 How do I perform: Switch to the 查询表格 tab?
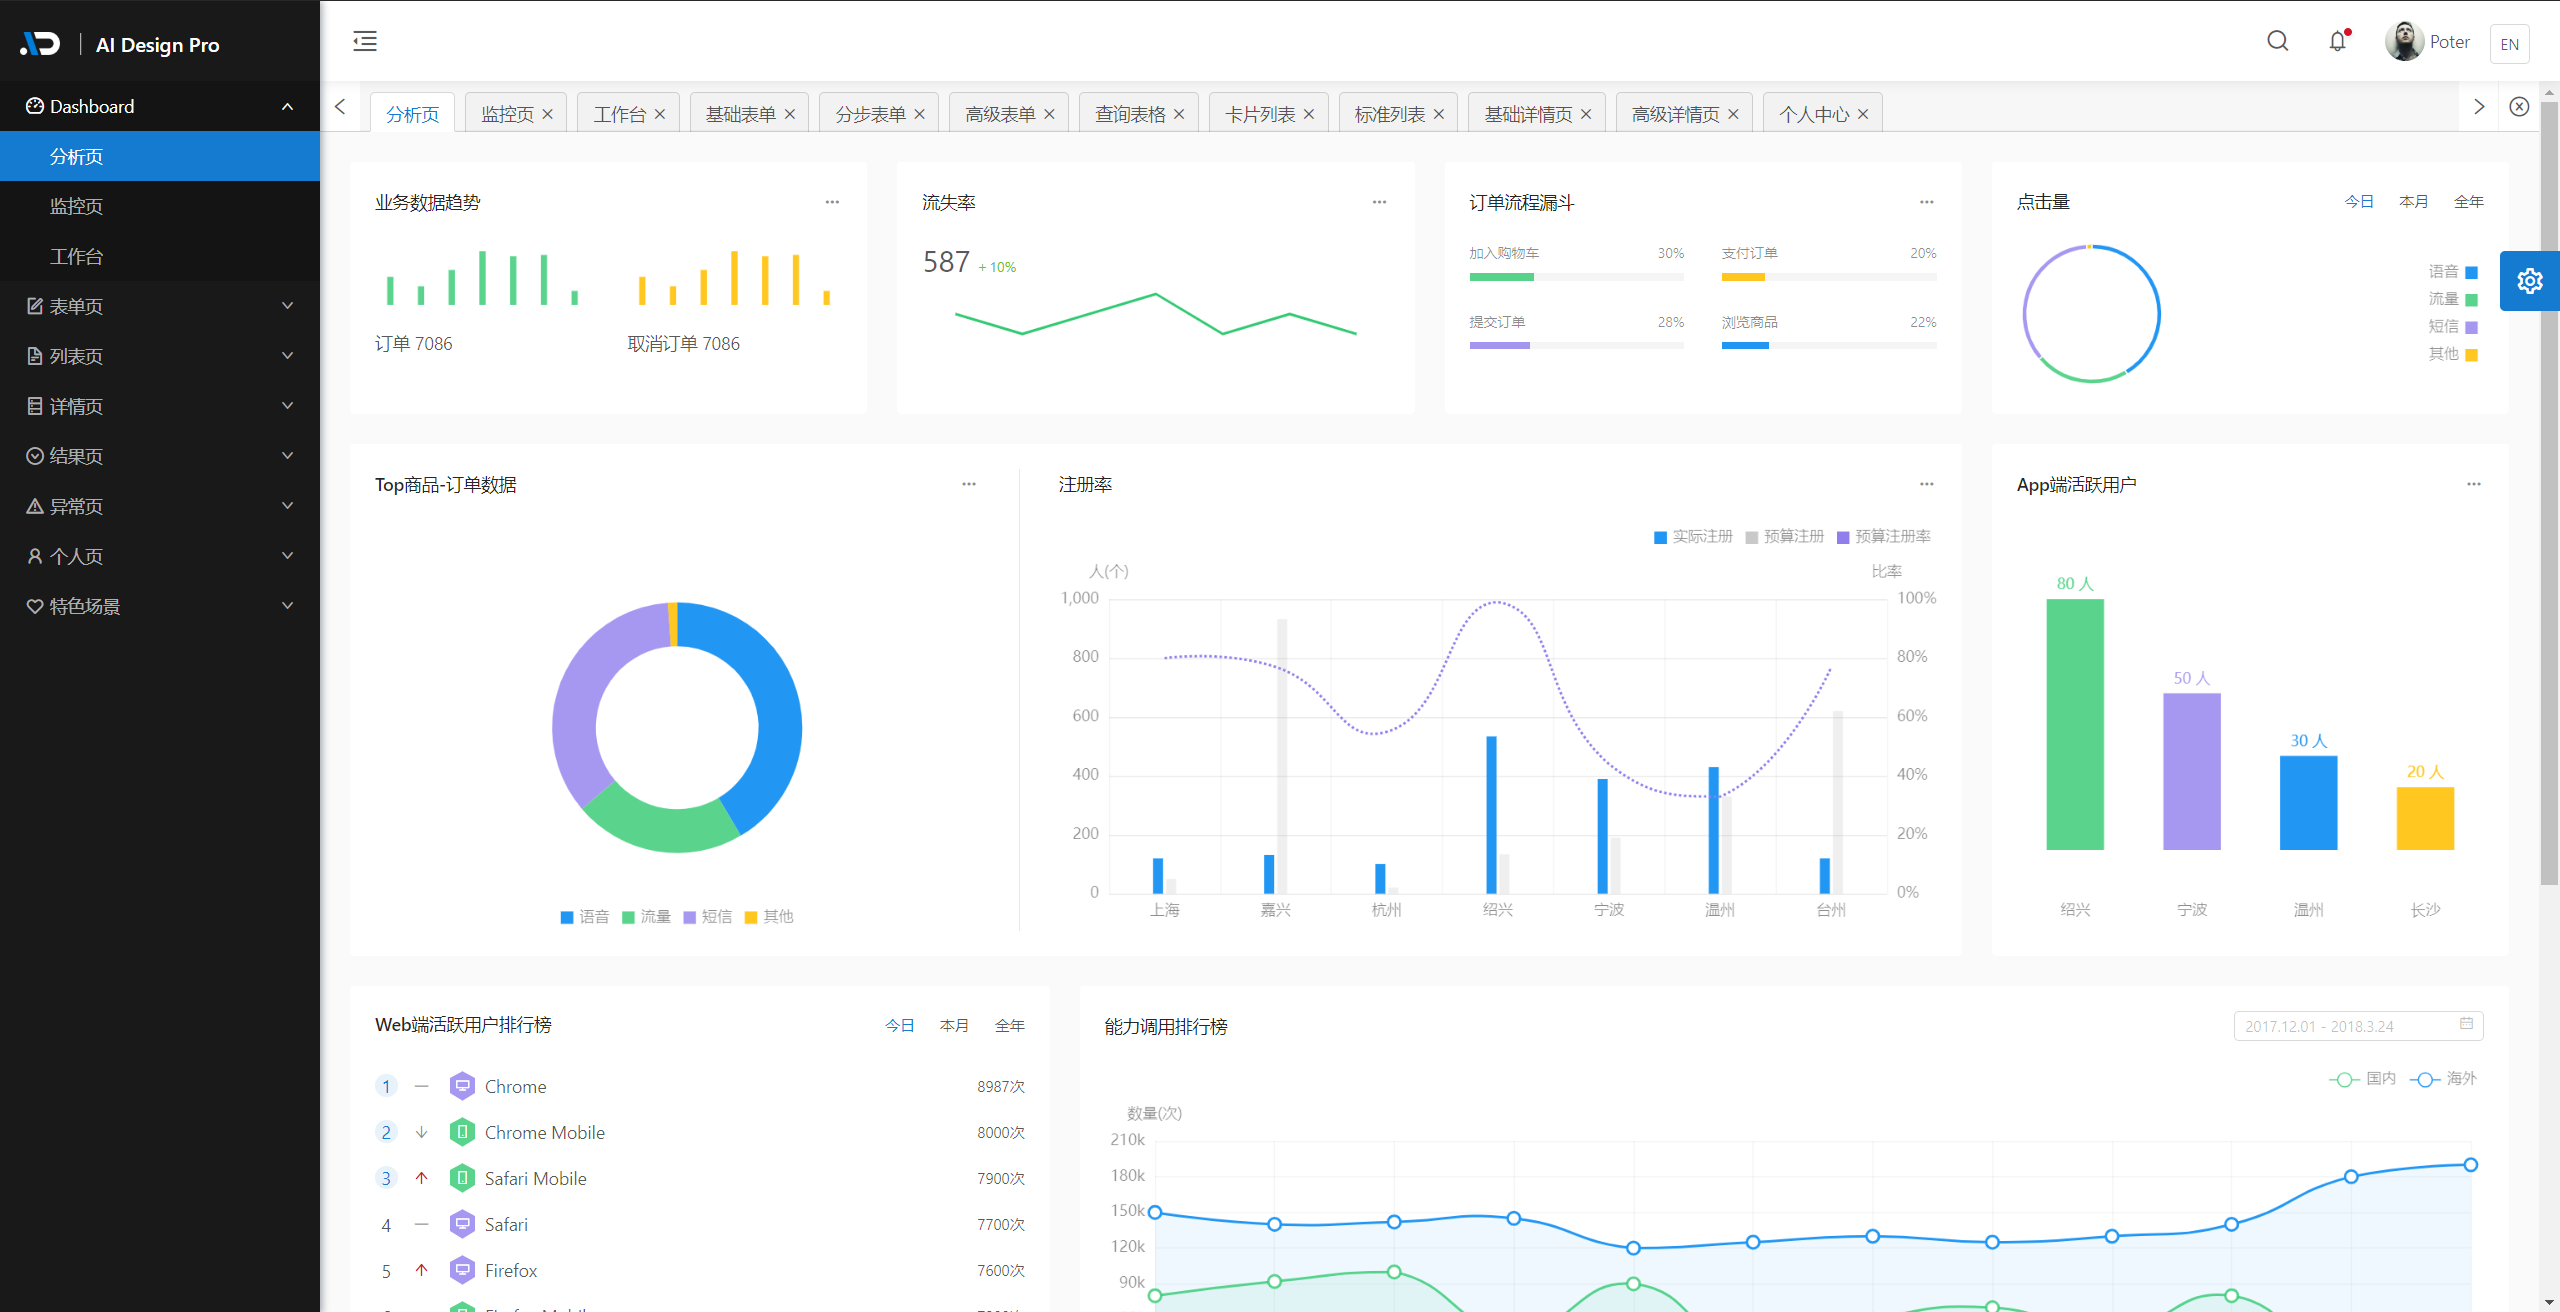(x=1129, y=114)
